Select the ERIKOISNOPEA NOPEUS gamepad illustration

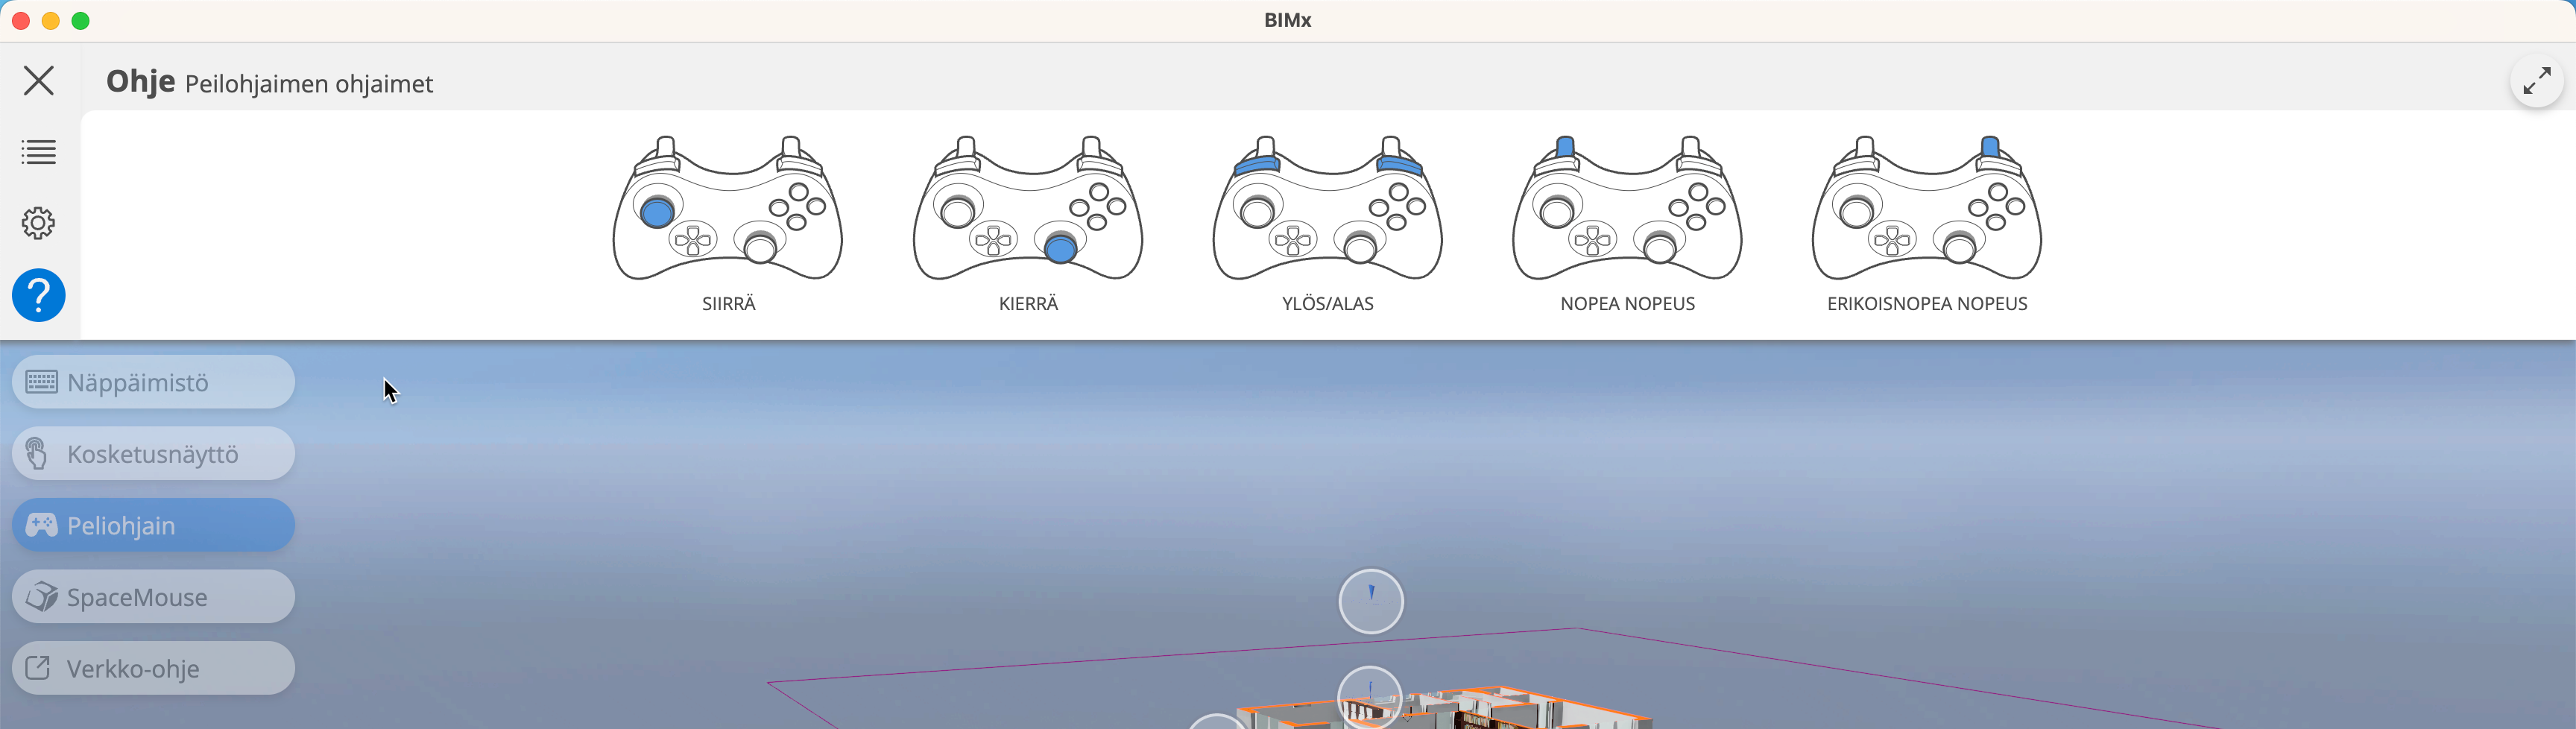[x=1927, y=208]
